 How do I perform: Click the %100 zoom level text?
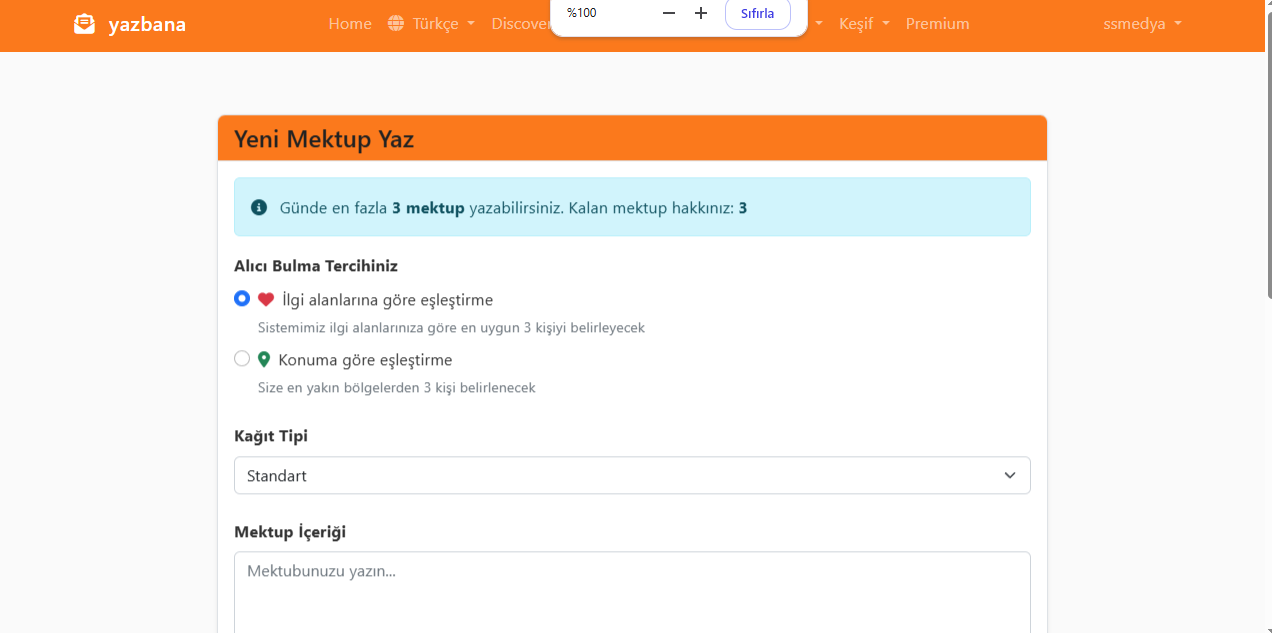coord(581,13)
